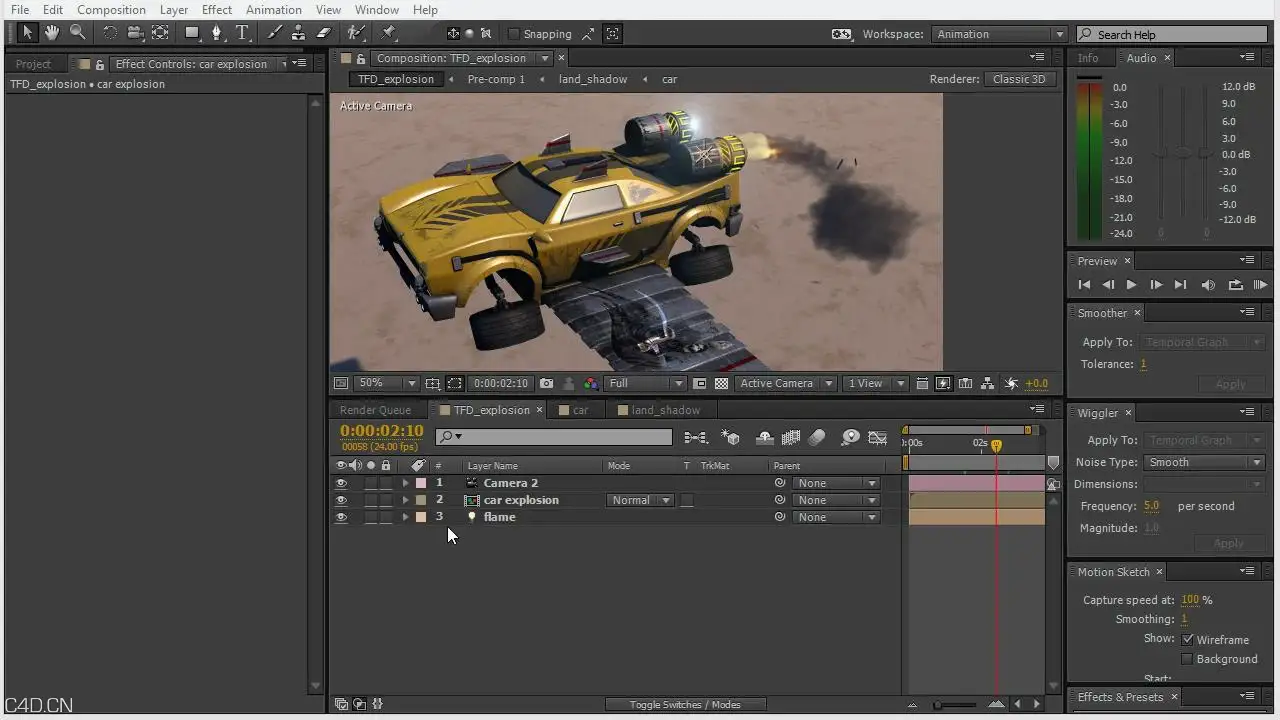The height and width of the screenshot is (720, 1280).
Task: Select the Rotation tool
Action: point(110,33)
